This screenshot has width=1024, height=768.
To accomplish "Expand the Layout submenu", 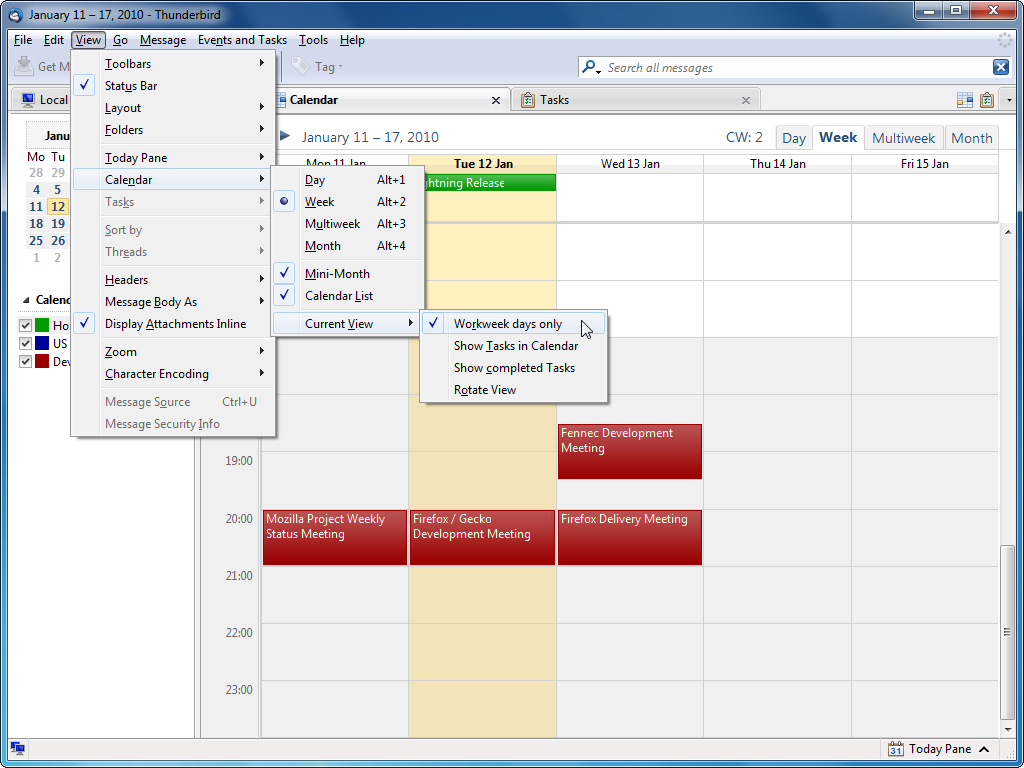I will 174,108.
